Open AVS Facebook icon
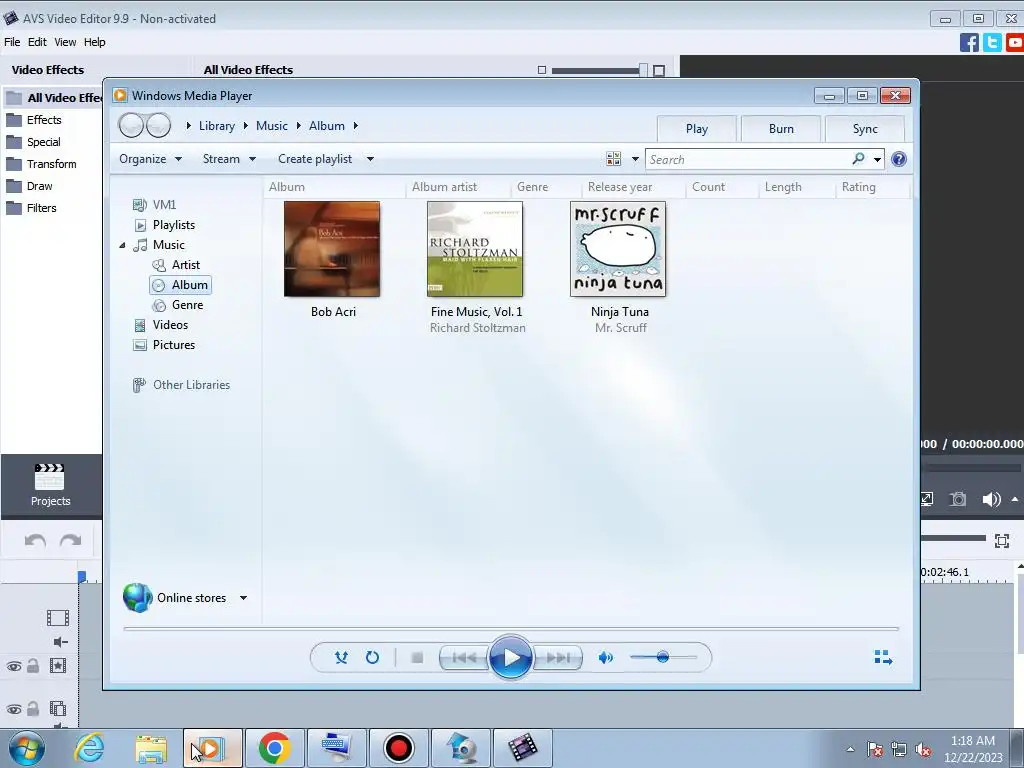The width and height of the screenshot is (1024, 768). (969, 42)
